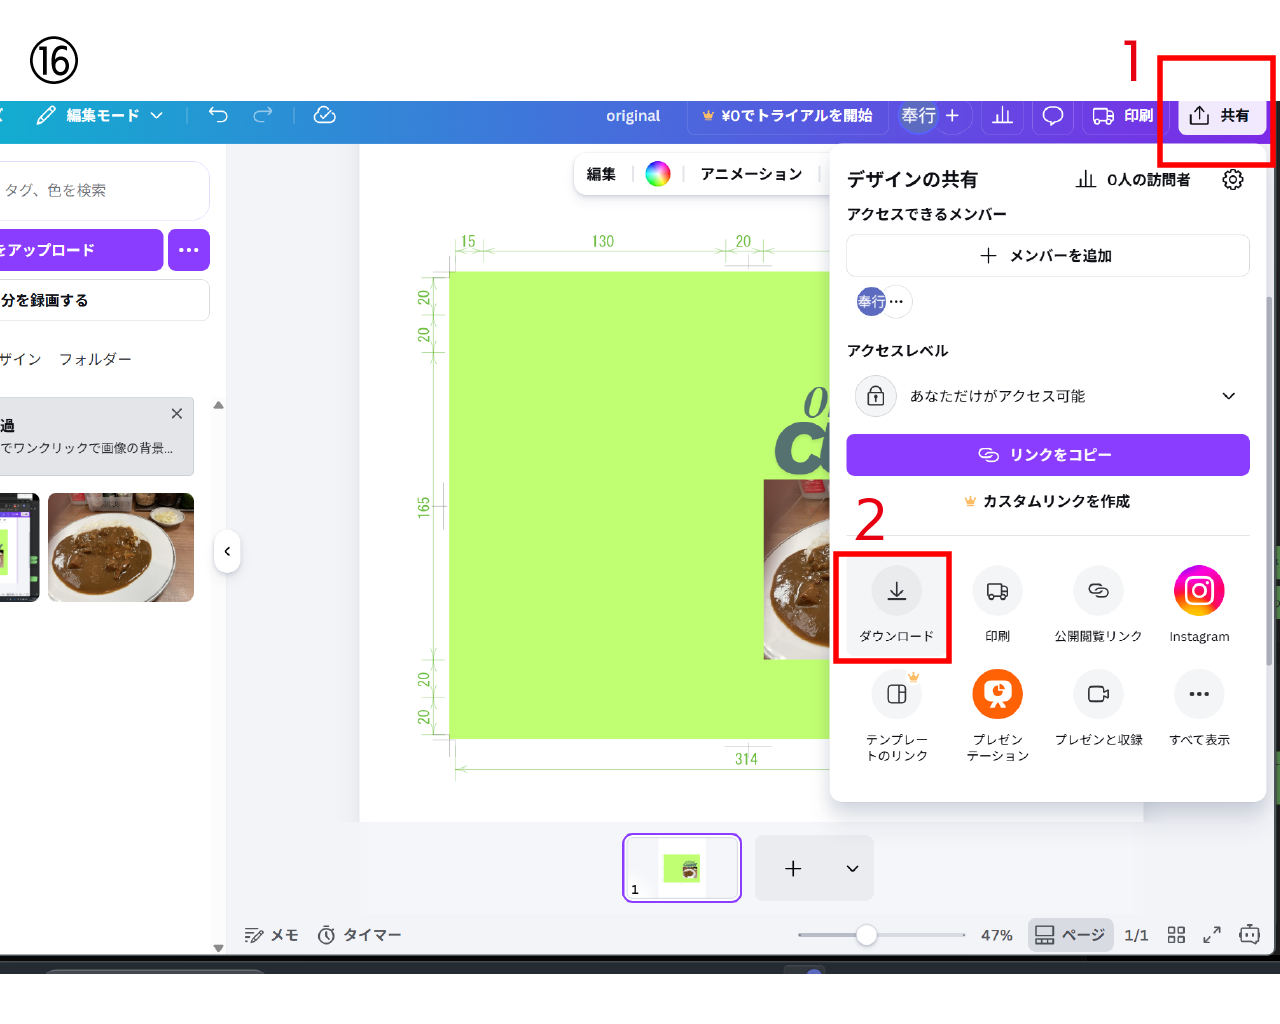The width and height of the screenshot is (1280, 1024).
Task: Open the Animation menu item
Action: [751, 174]
